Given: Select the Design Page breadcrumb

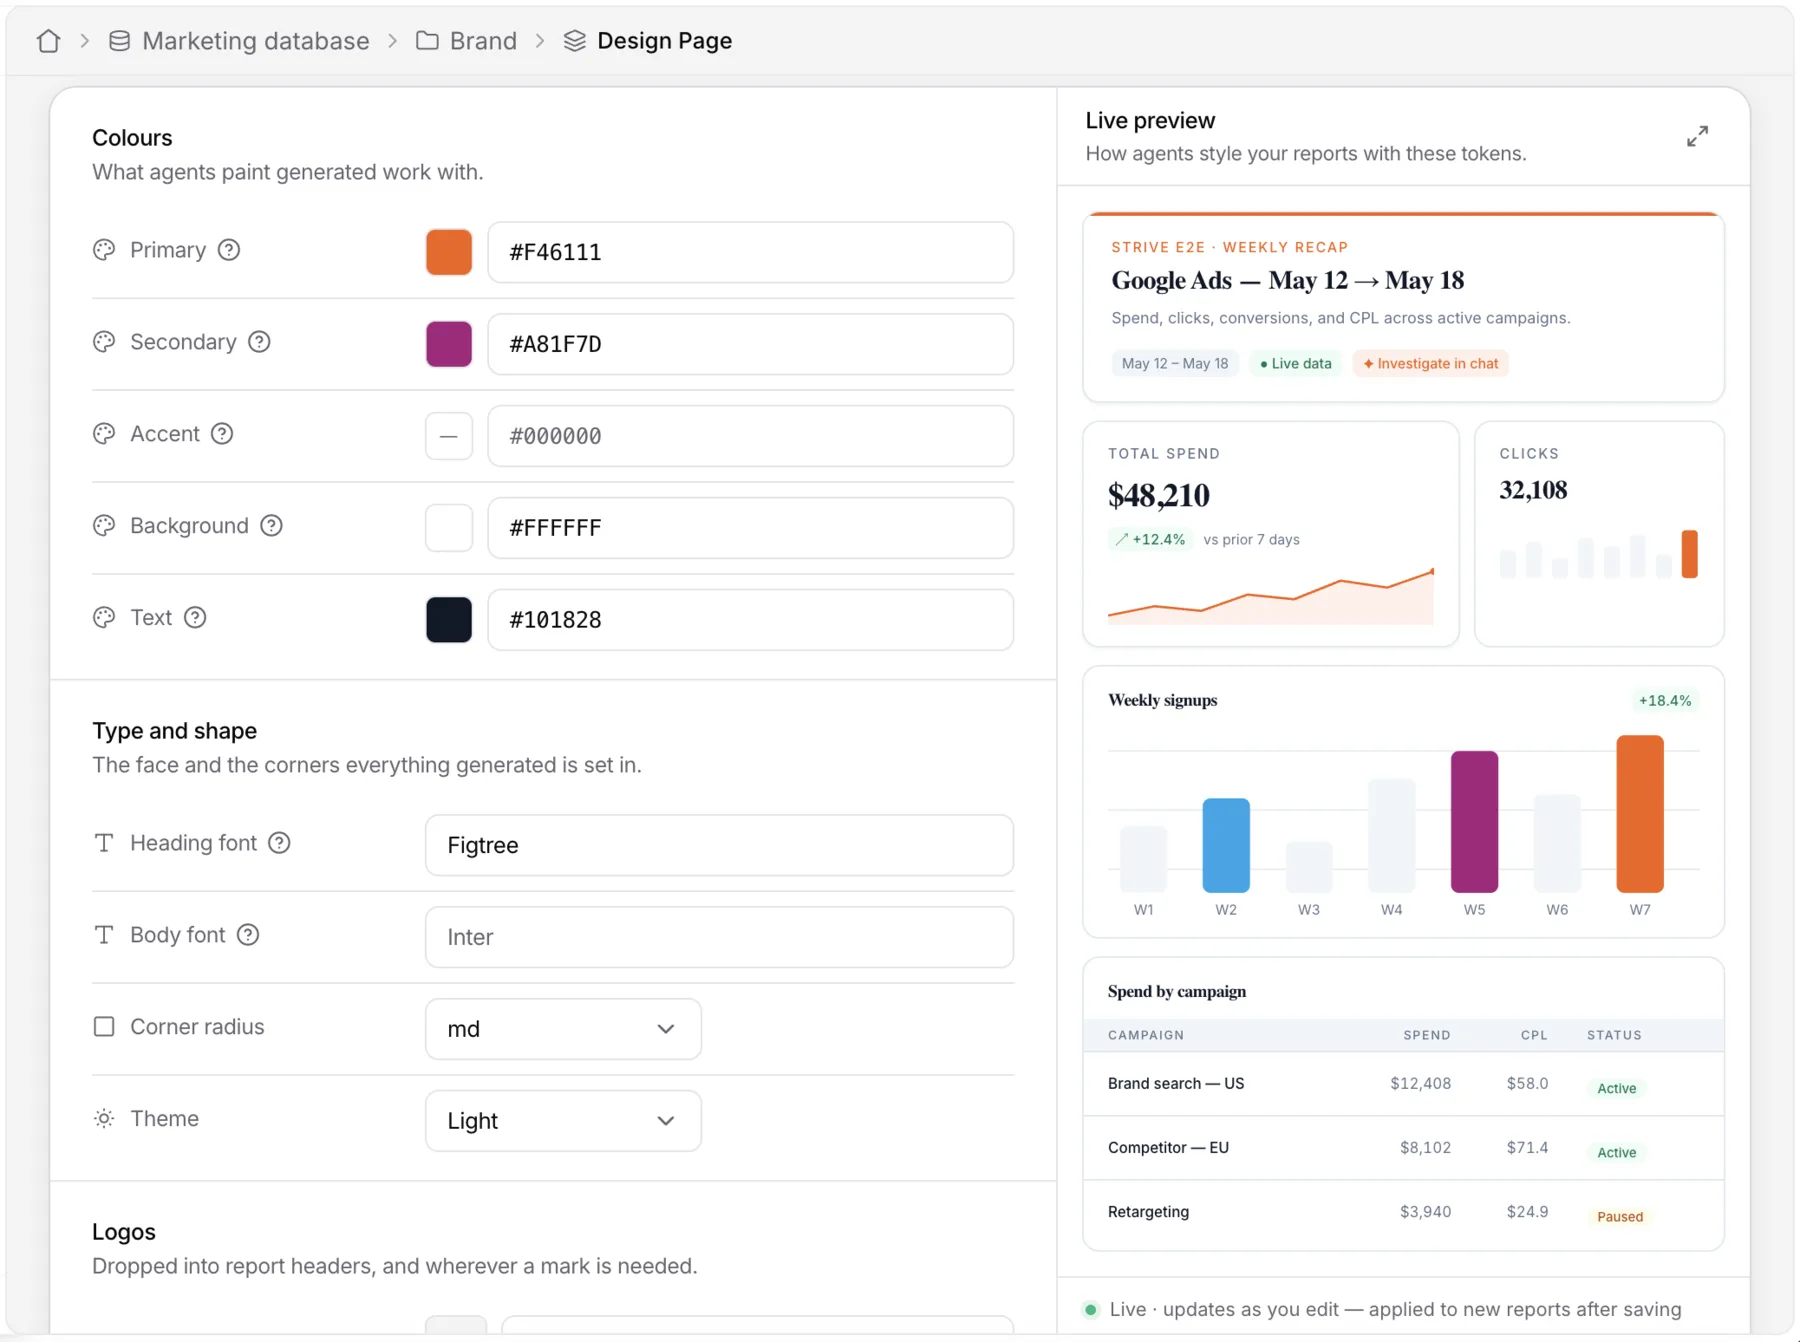Looking at the screenshot, I should 647,41.
